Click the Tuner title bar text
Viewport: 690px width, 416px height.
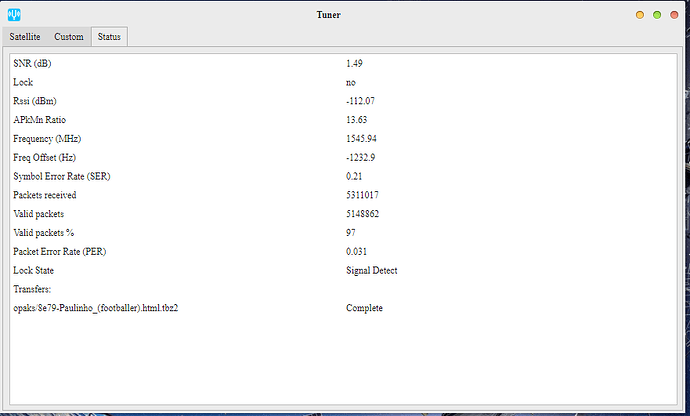(345, 15)
